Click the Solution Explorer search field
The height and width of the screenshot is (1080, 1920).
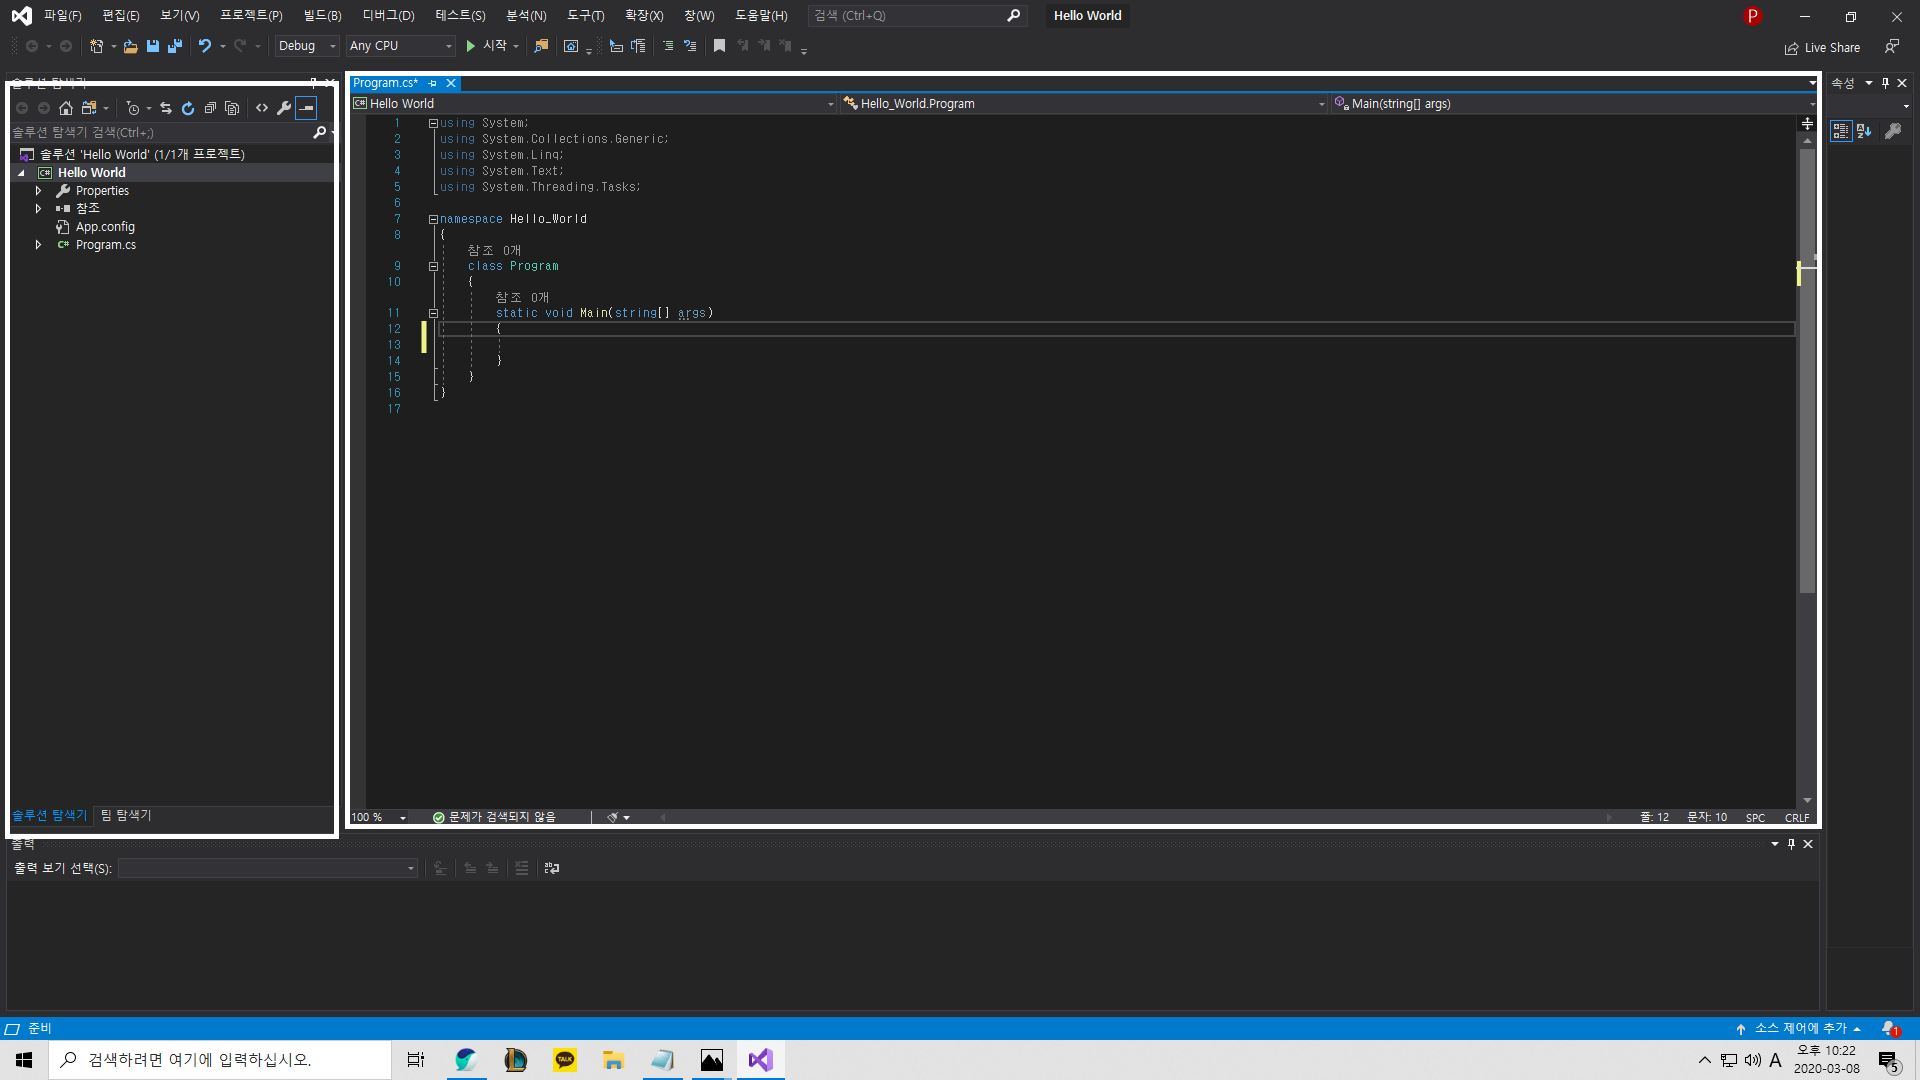click(x=160, y=132)
